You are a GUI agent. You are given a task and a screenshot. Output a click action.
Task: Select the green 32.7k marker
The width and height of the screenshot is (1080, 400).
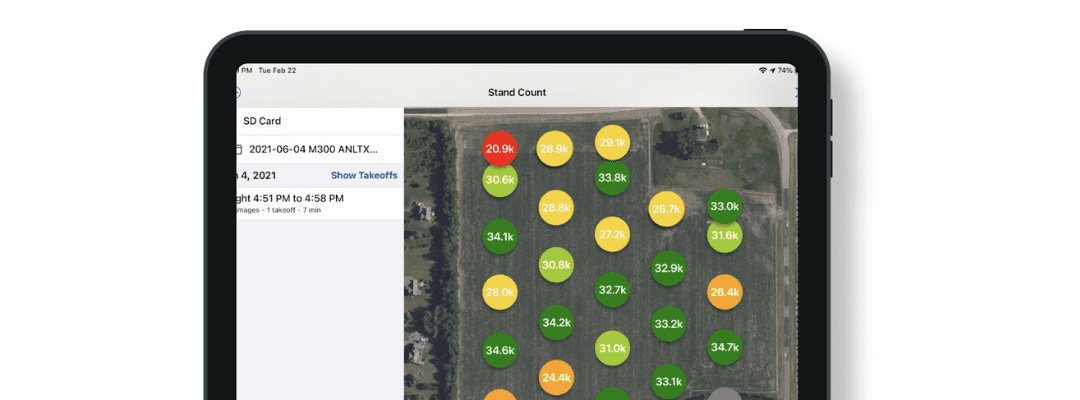point(612,290)
